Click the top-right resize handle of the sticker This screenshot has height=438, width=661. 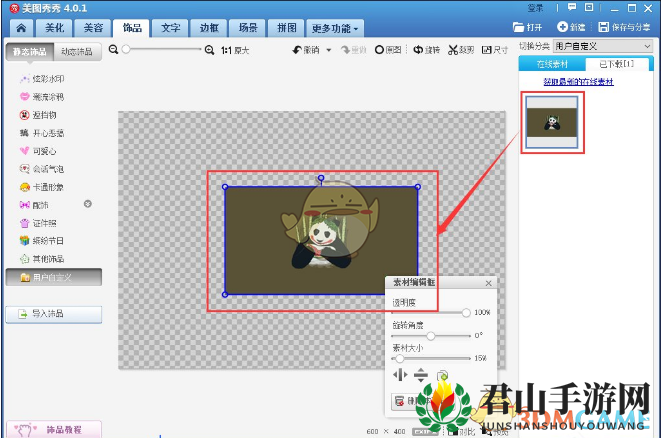point(418,187)
